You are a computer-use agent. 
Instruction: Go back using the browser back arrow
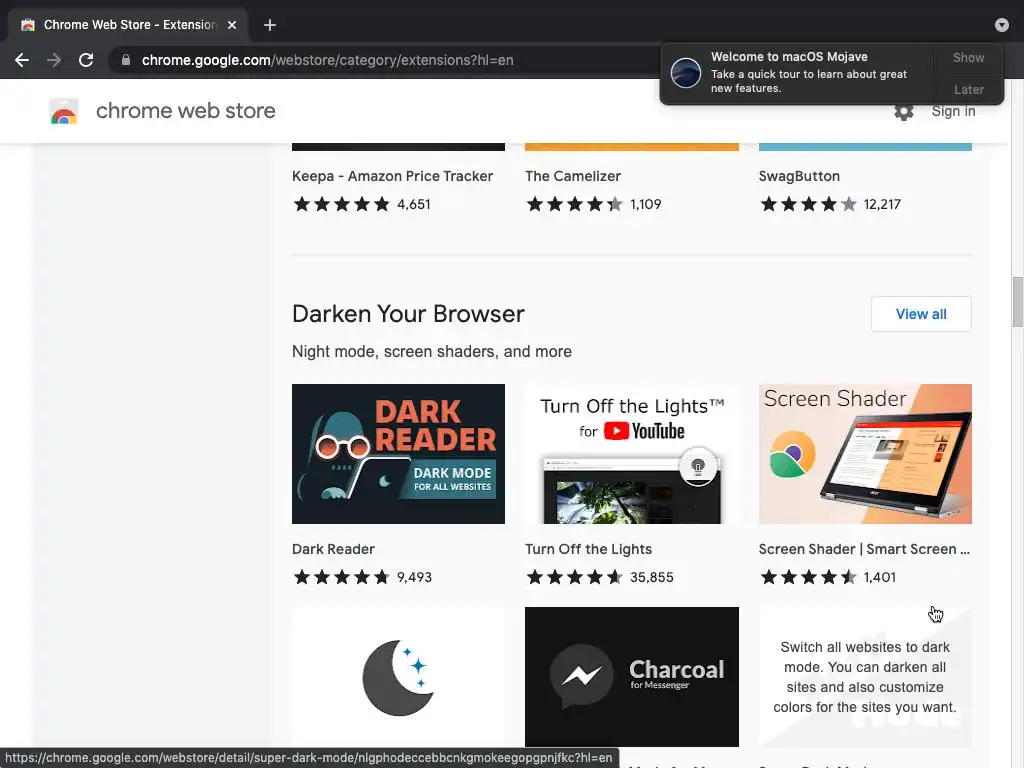coord(22,60)
